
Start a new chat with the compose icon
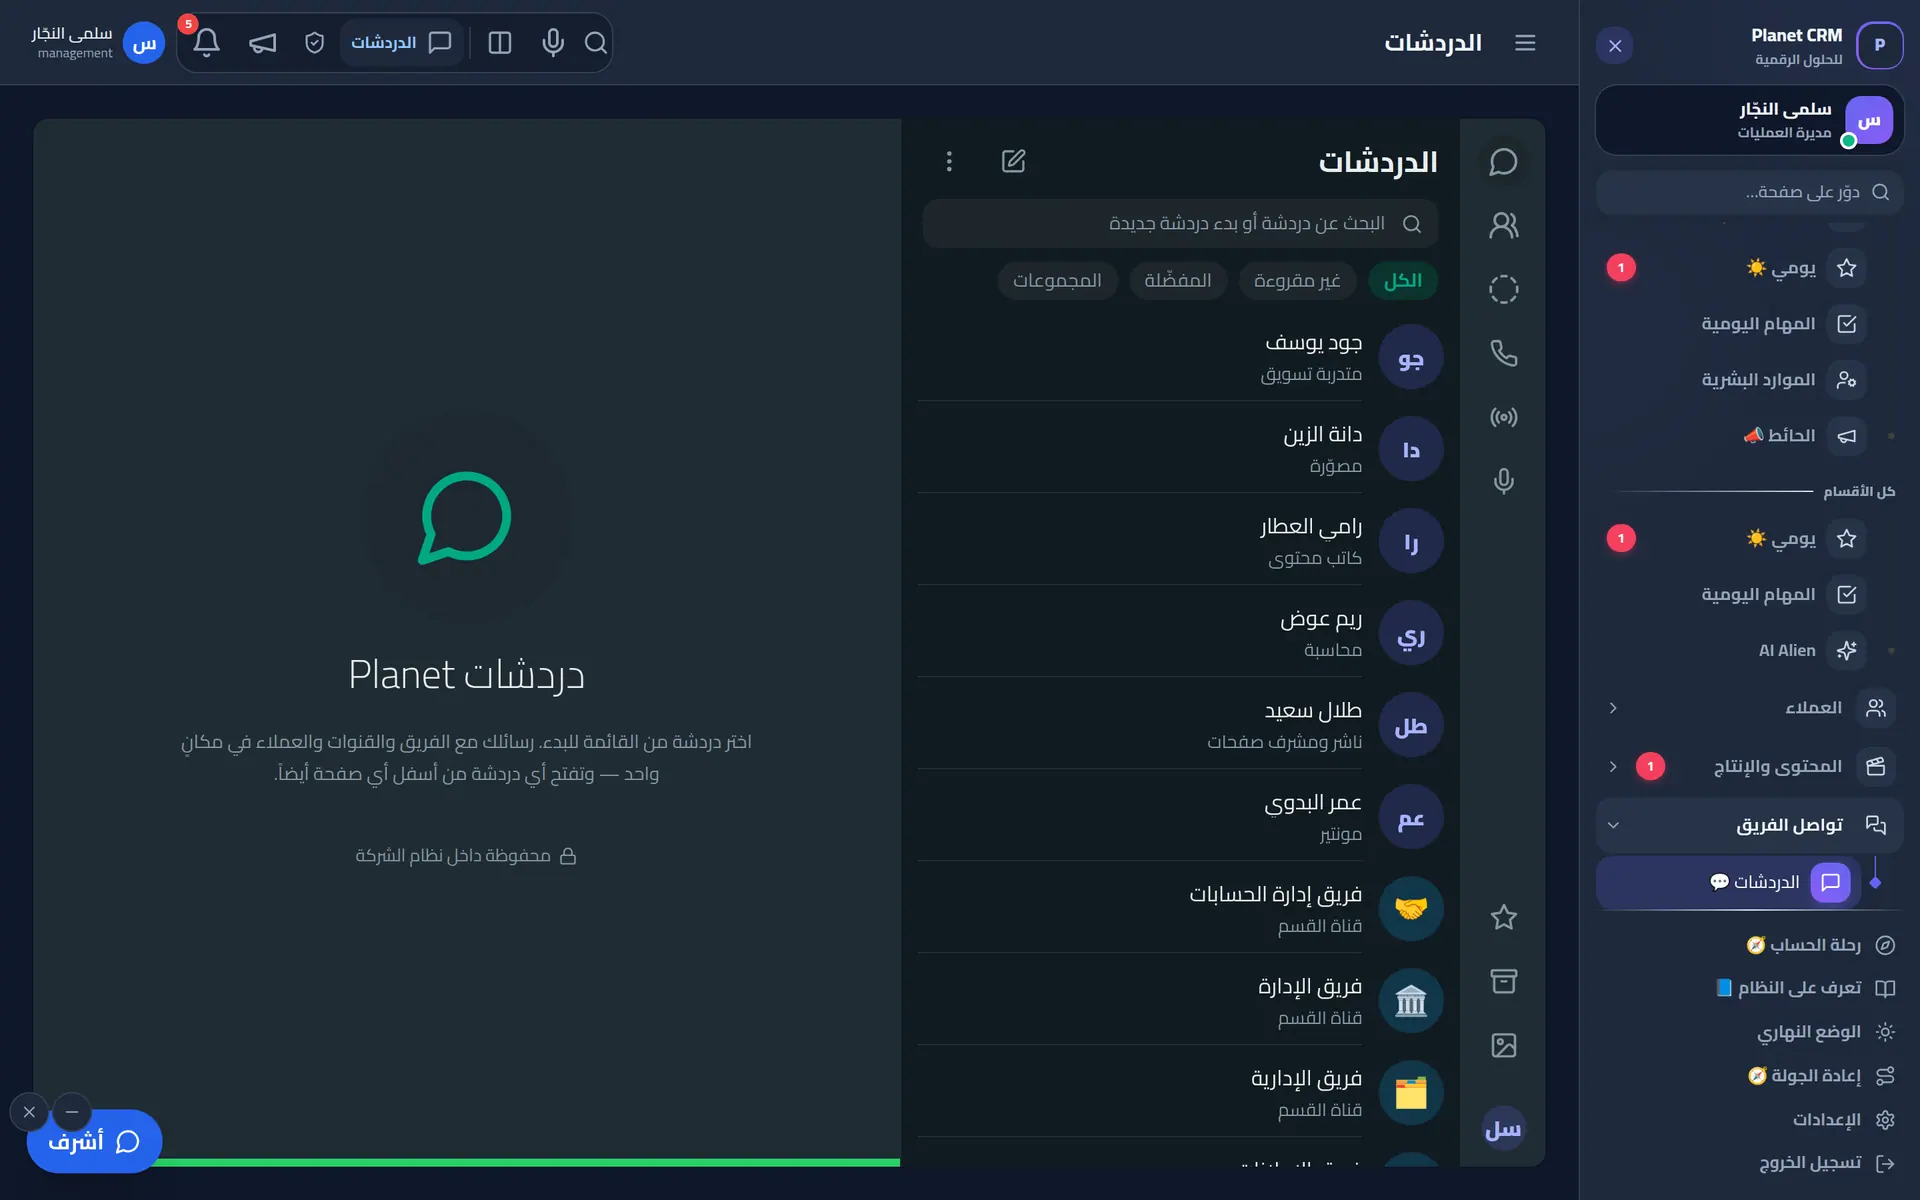click(1013, 161)
